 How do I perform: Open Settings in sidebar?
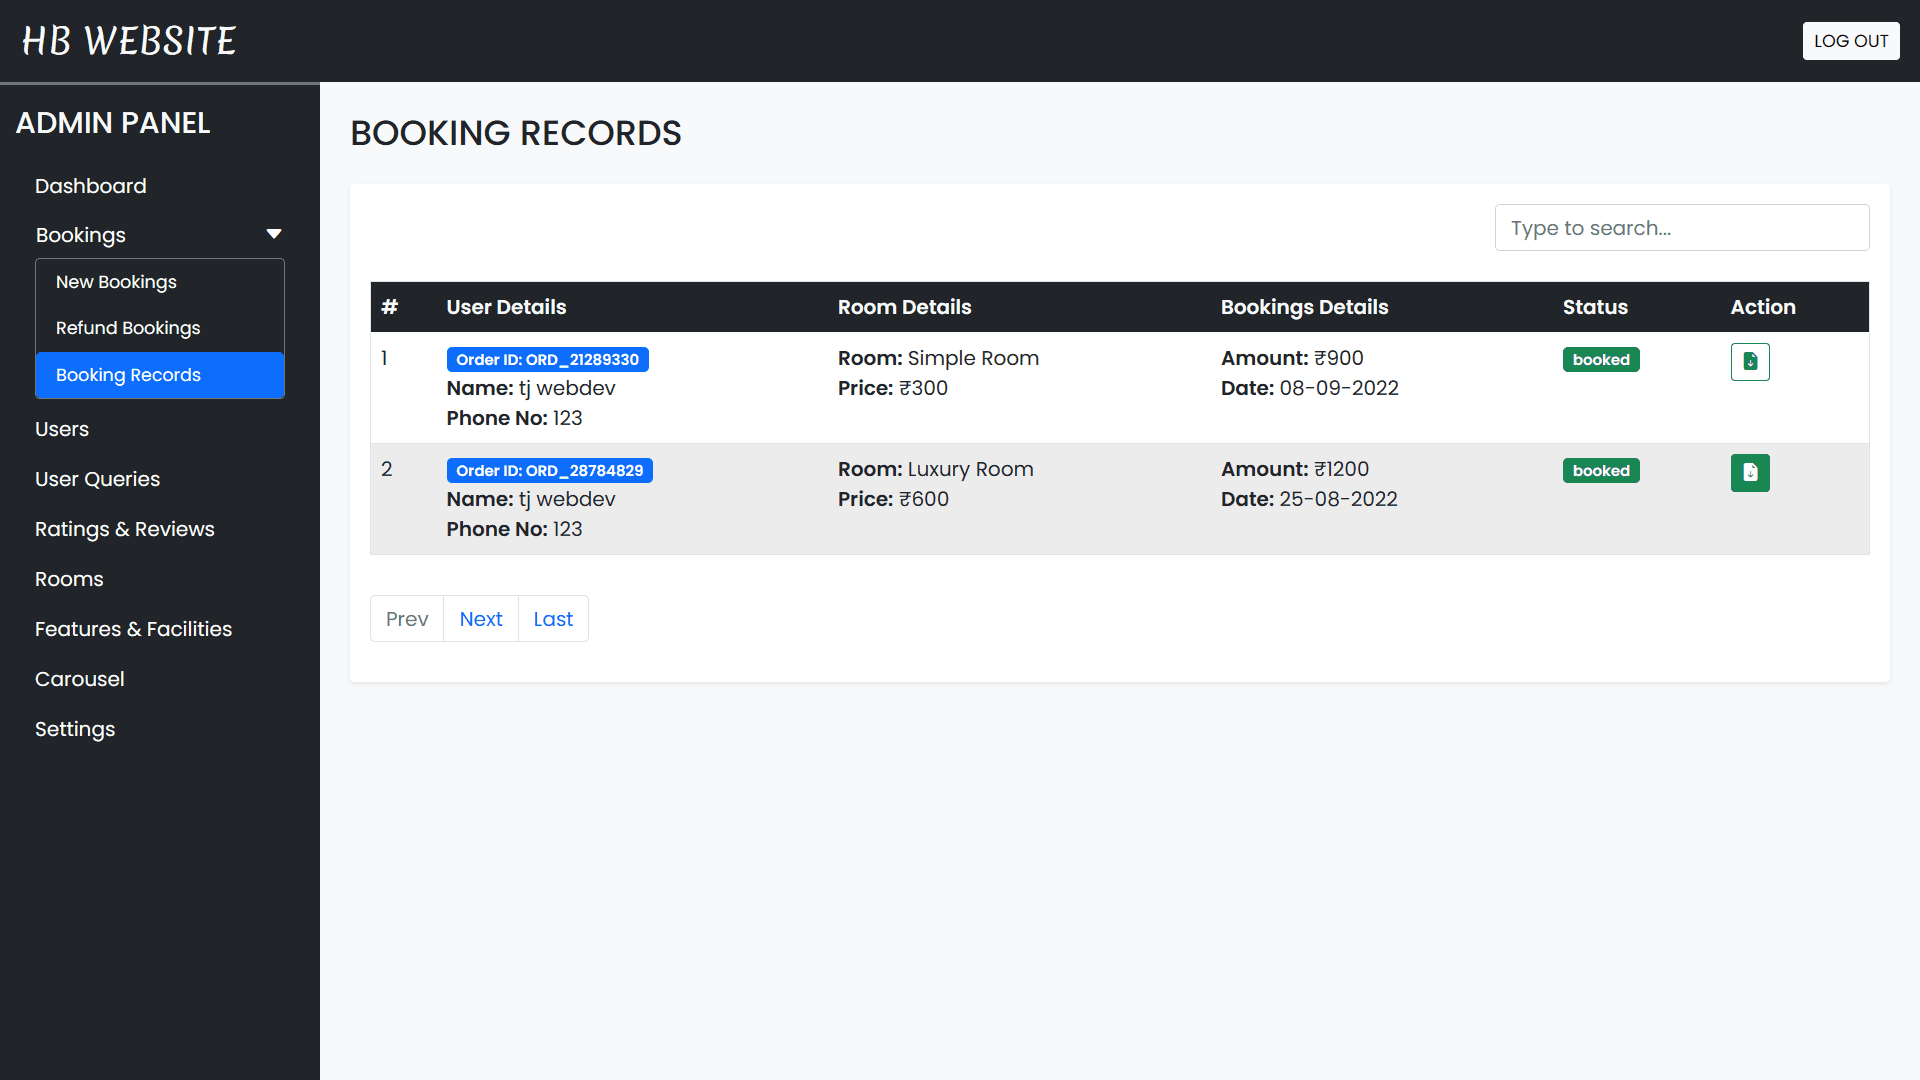[75, 729]
